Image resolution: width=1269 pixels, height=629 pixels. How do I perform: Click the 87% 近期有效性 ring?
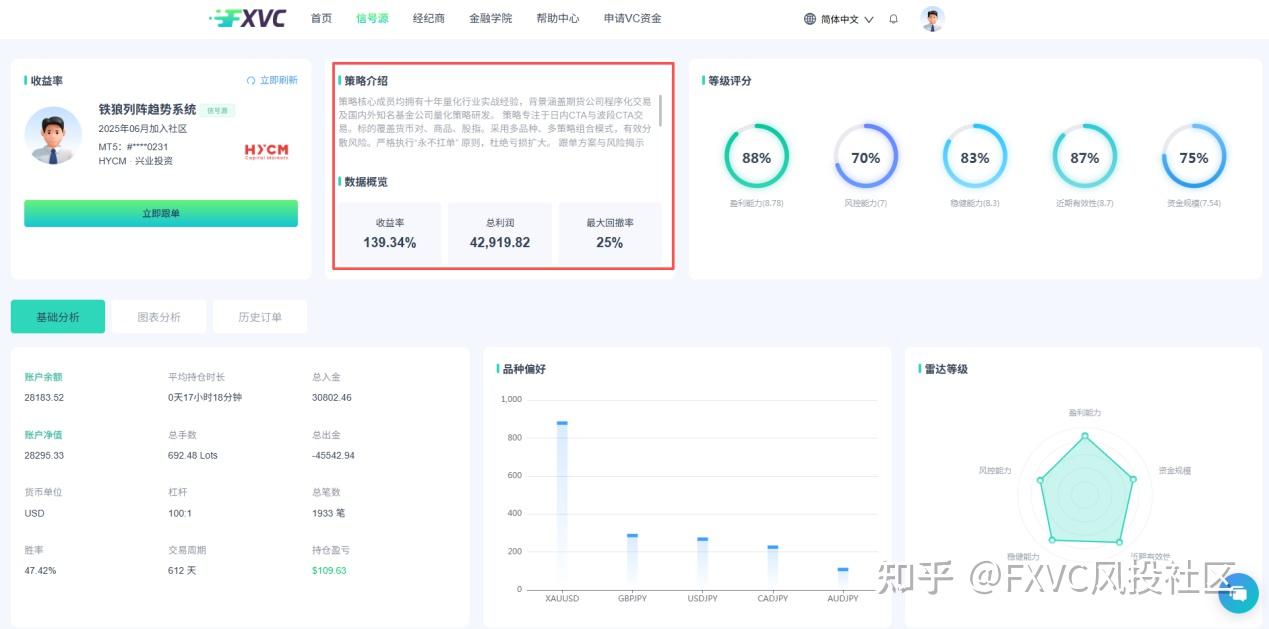click(1085, 156)
